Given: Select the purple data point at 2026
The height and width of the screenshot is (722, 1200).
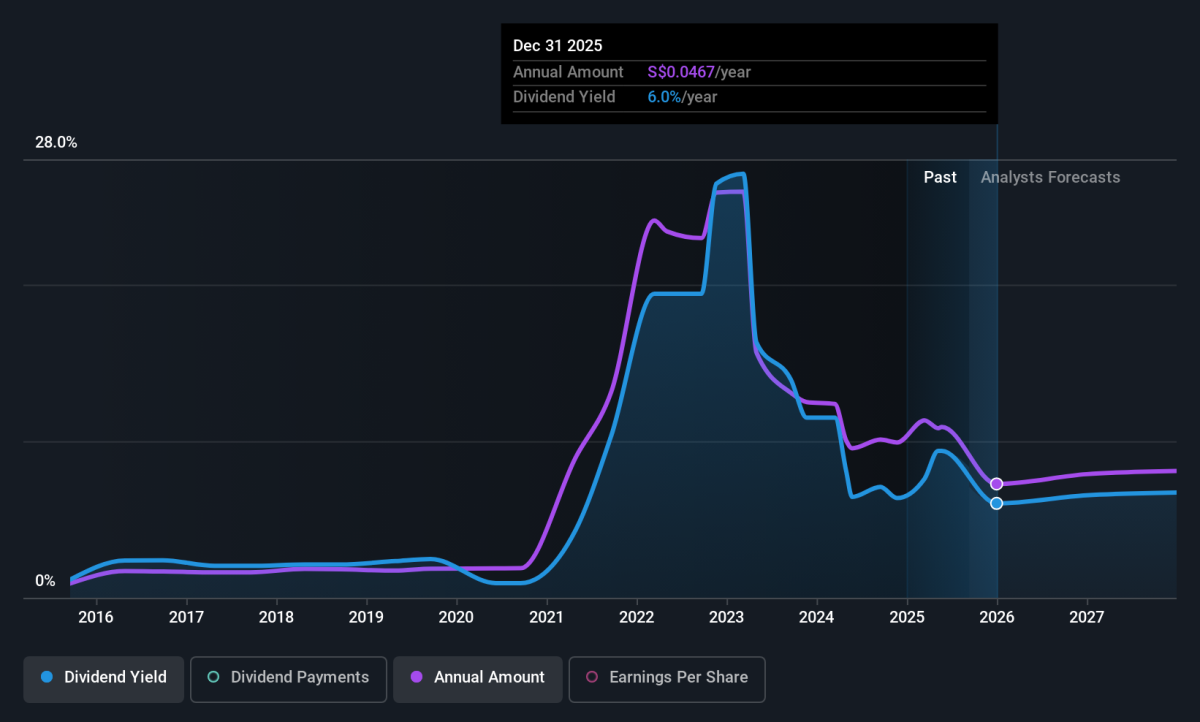Looking at the screenshot, I should pos(996,484).
